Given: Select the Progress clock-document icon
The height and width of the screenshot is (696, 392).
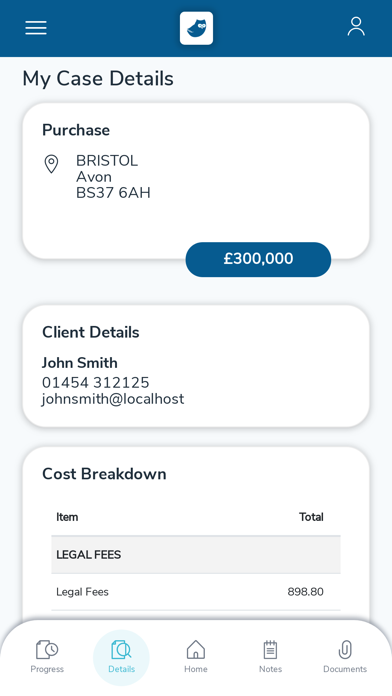Looking at the screenshot, I should click(47, 650).
